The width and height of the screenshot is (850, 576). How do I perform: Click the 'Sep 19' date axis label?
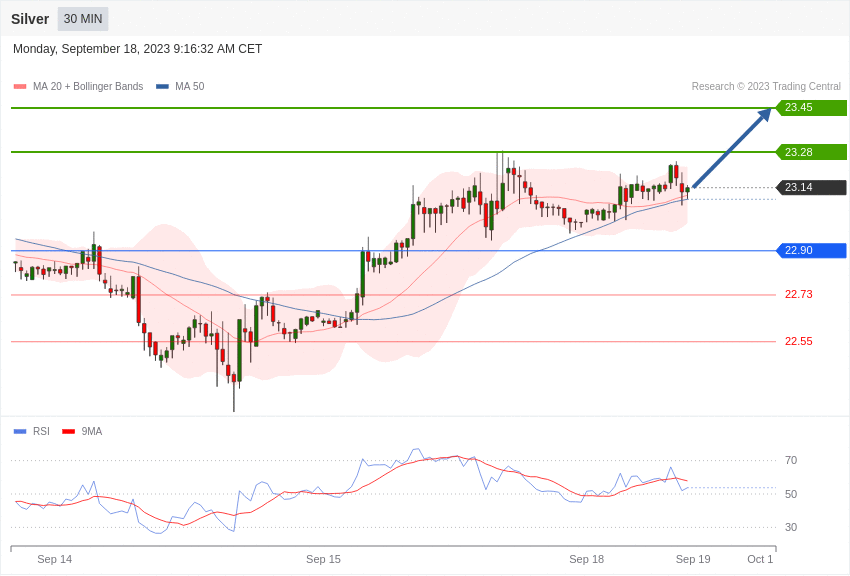(x=693, y=559)
